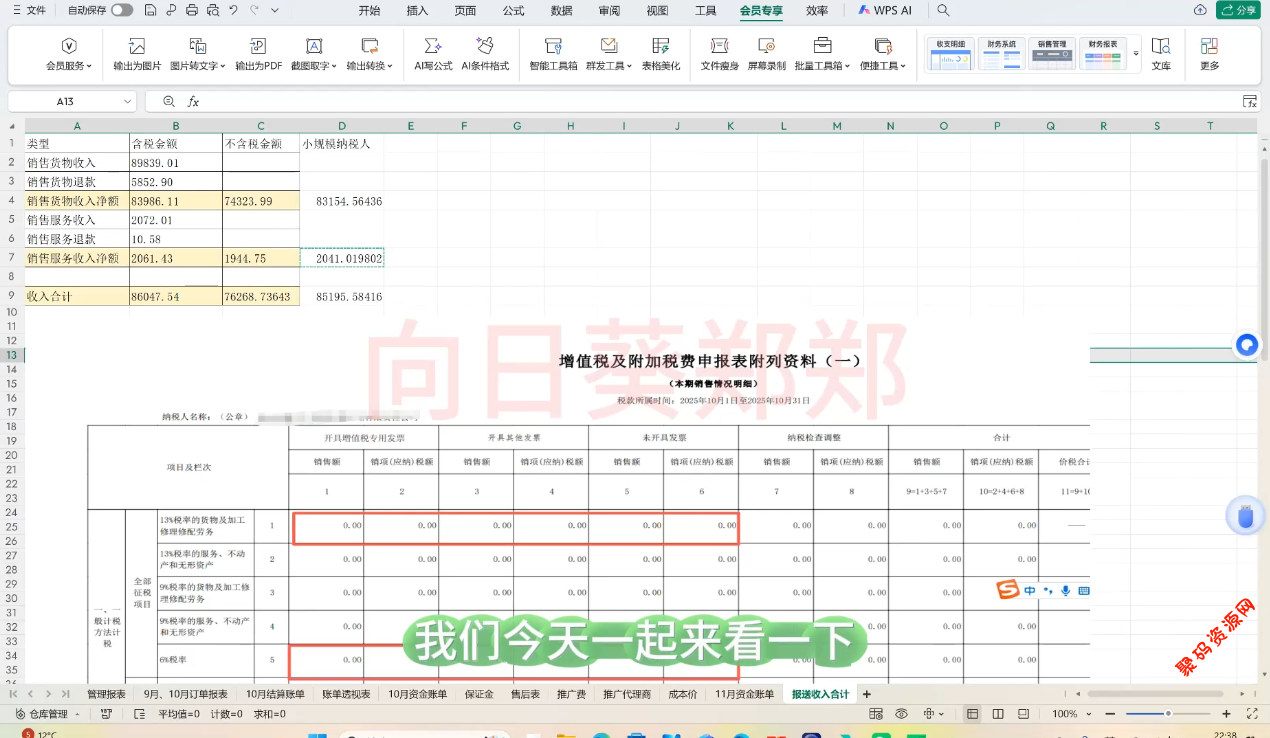Click the fx insert function icon

point(194,102)
